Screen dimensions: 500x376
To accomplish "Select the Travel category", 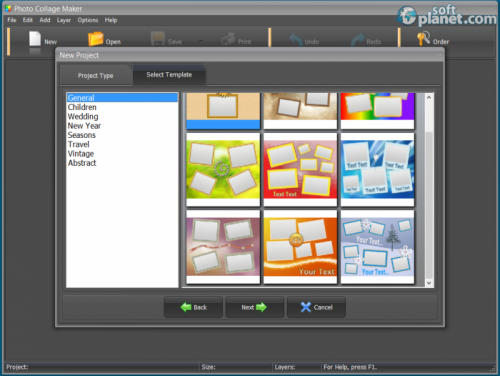I will 122,144.
